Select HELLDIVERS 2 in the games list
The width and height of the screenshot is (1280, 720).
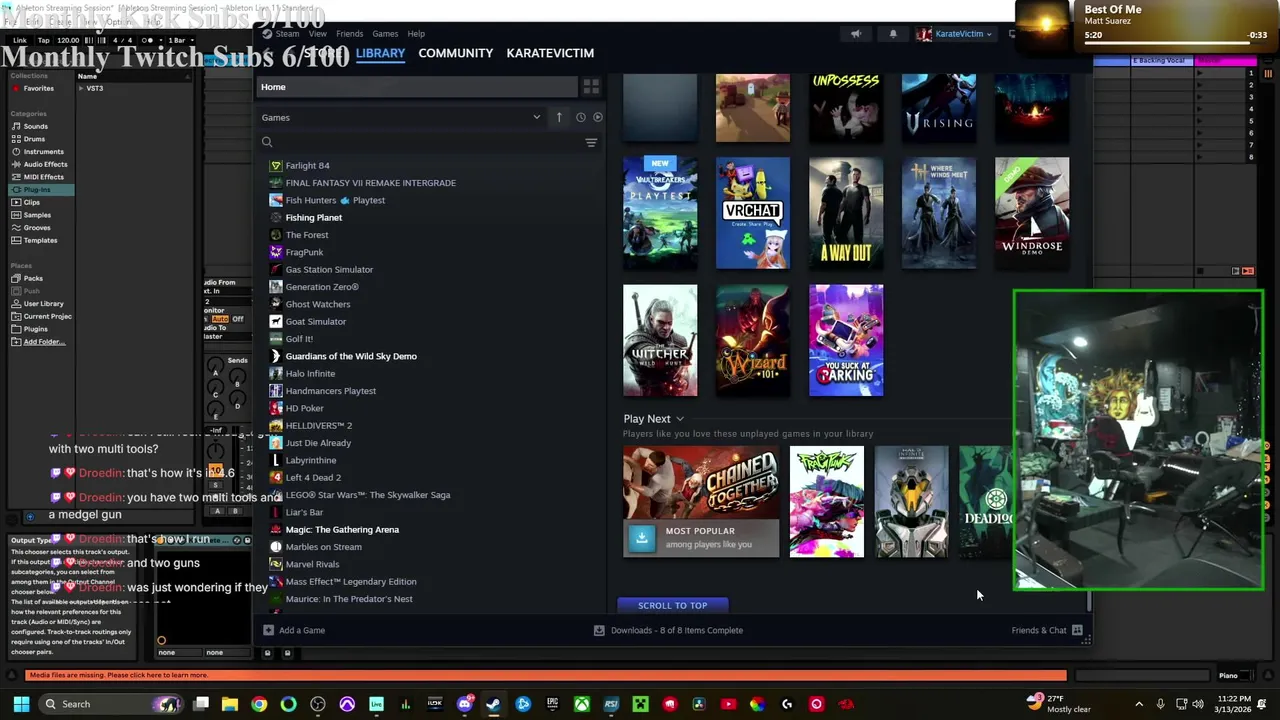pyautogui.click(x=319, y=426)
